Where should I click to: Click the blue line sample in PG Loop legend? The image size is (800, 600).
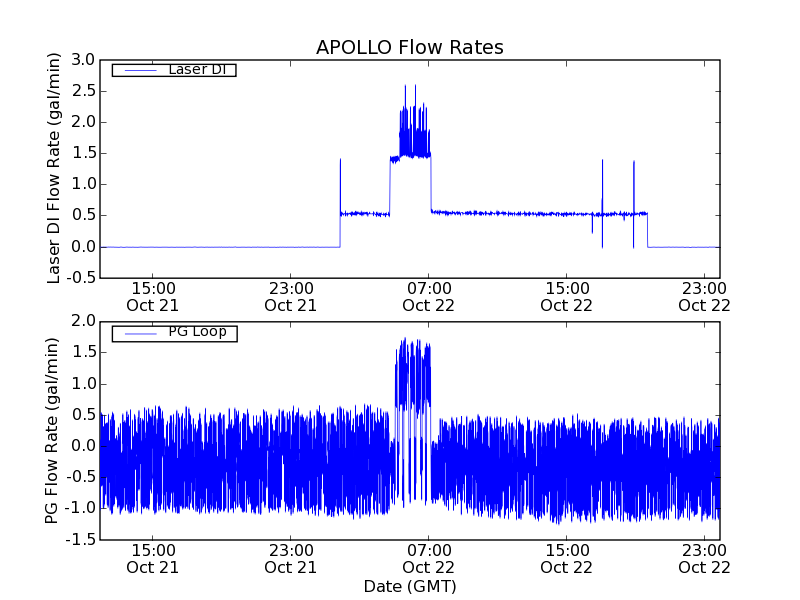(x=138, y=332)
